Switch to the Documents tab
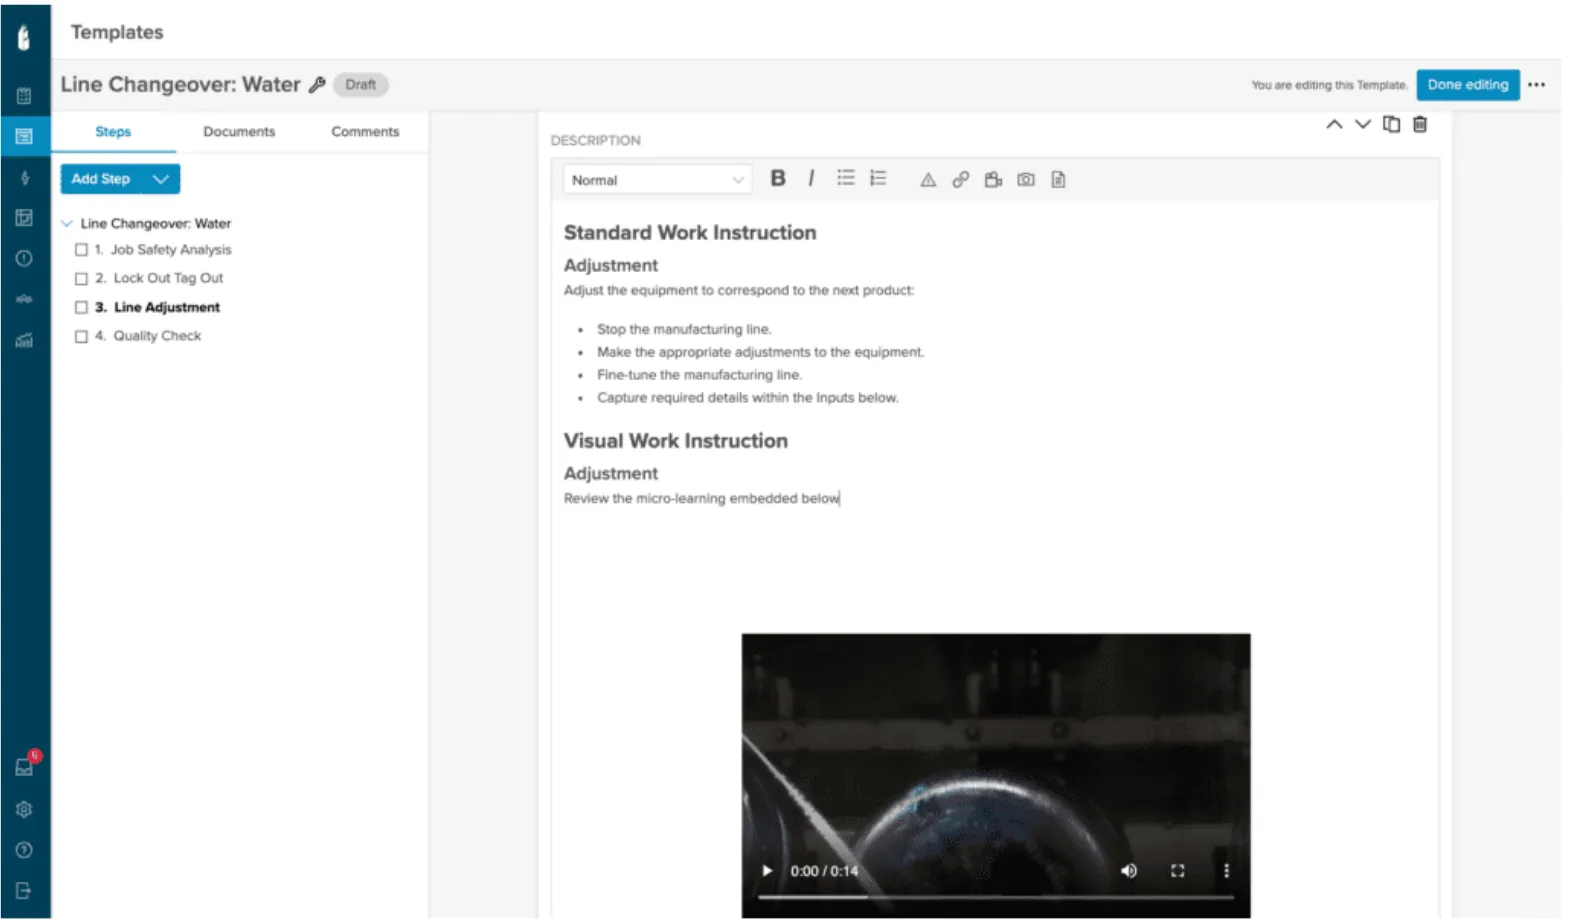The height and width of the screenshot is (920, 1570). [239, 132]
